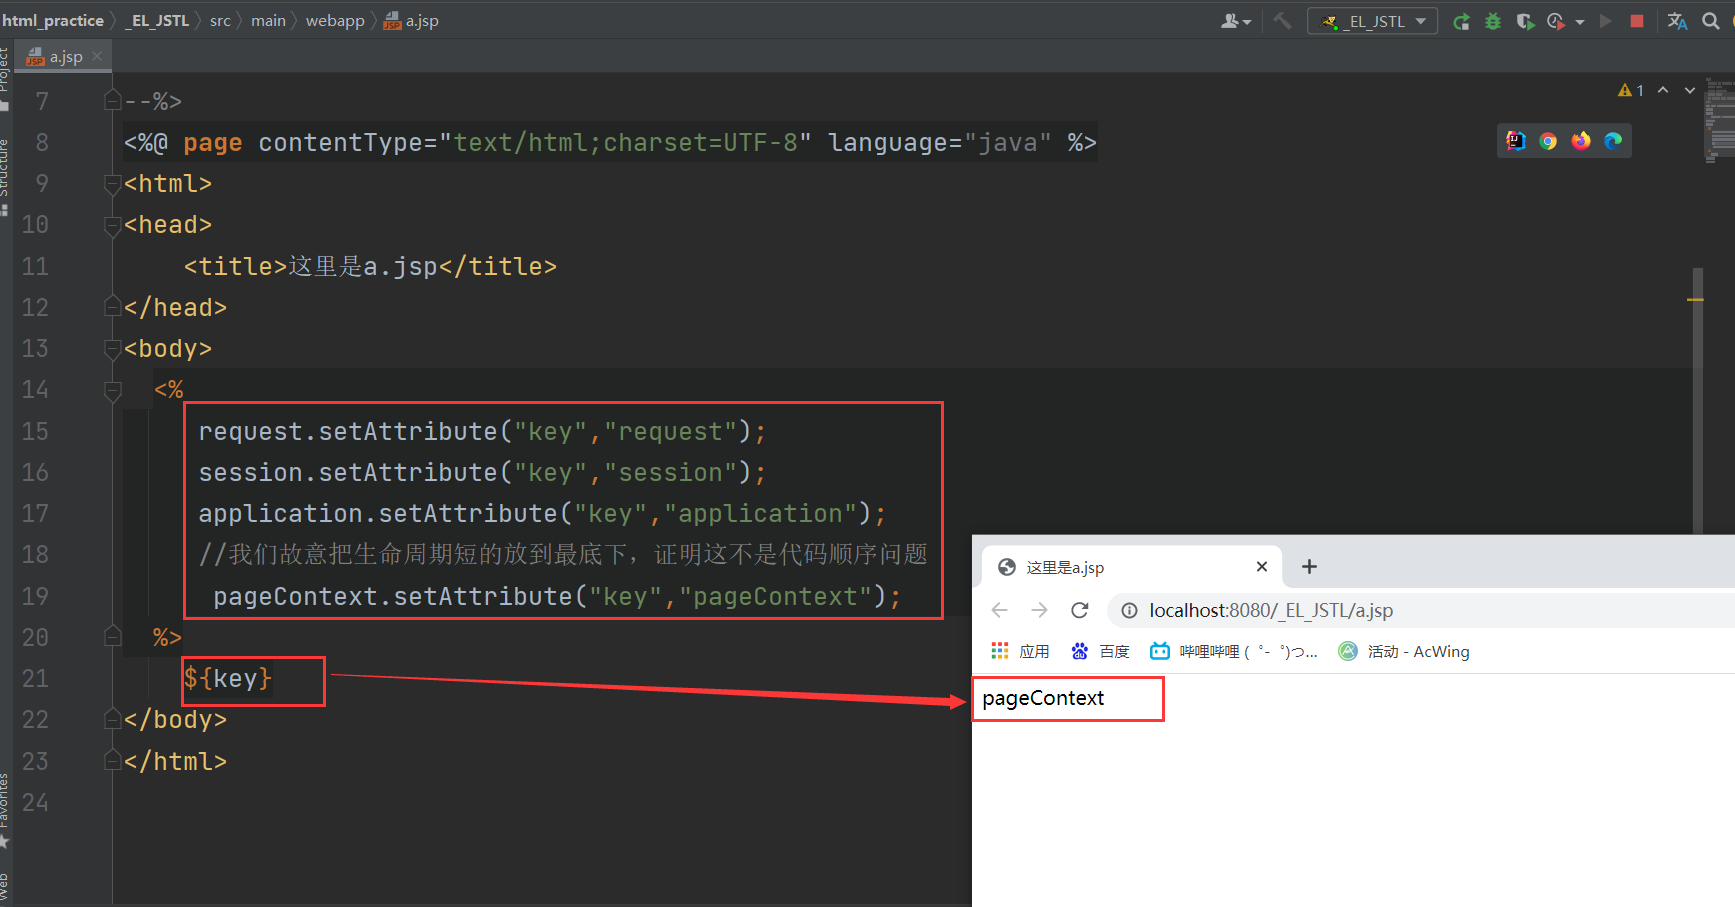Run with Coverage shield icon

point(1524,21)
